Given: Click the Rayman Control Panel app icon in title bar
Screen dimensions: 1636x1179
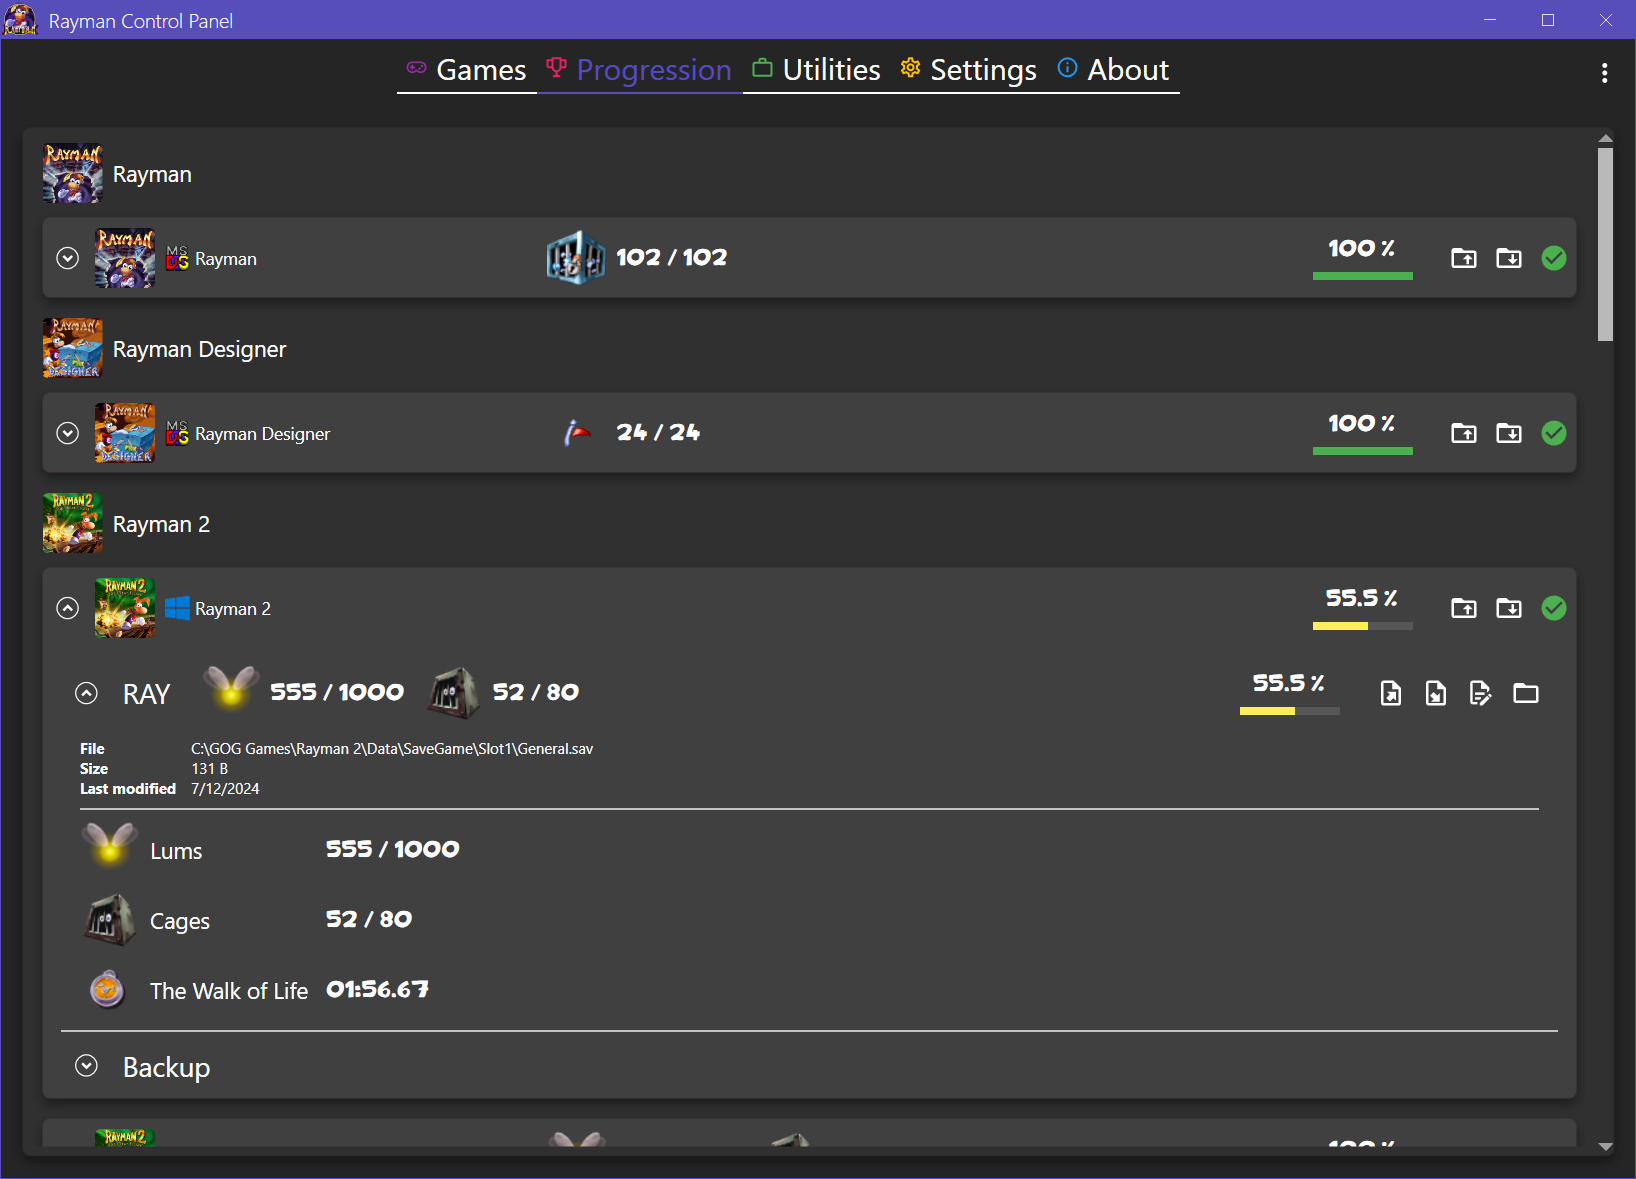Looking at the screenshot, I should click(20, 20).
